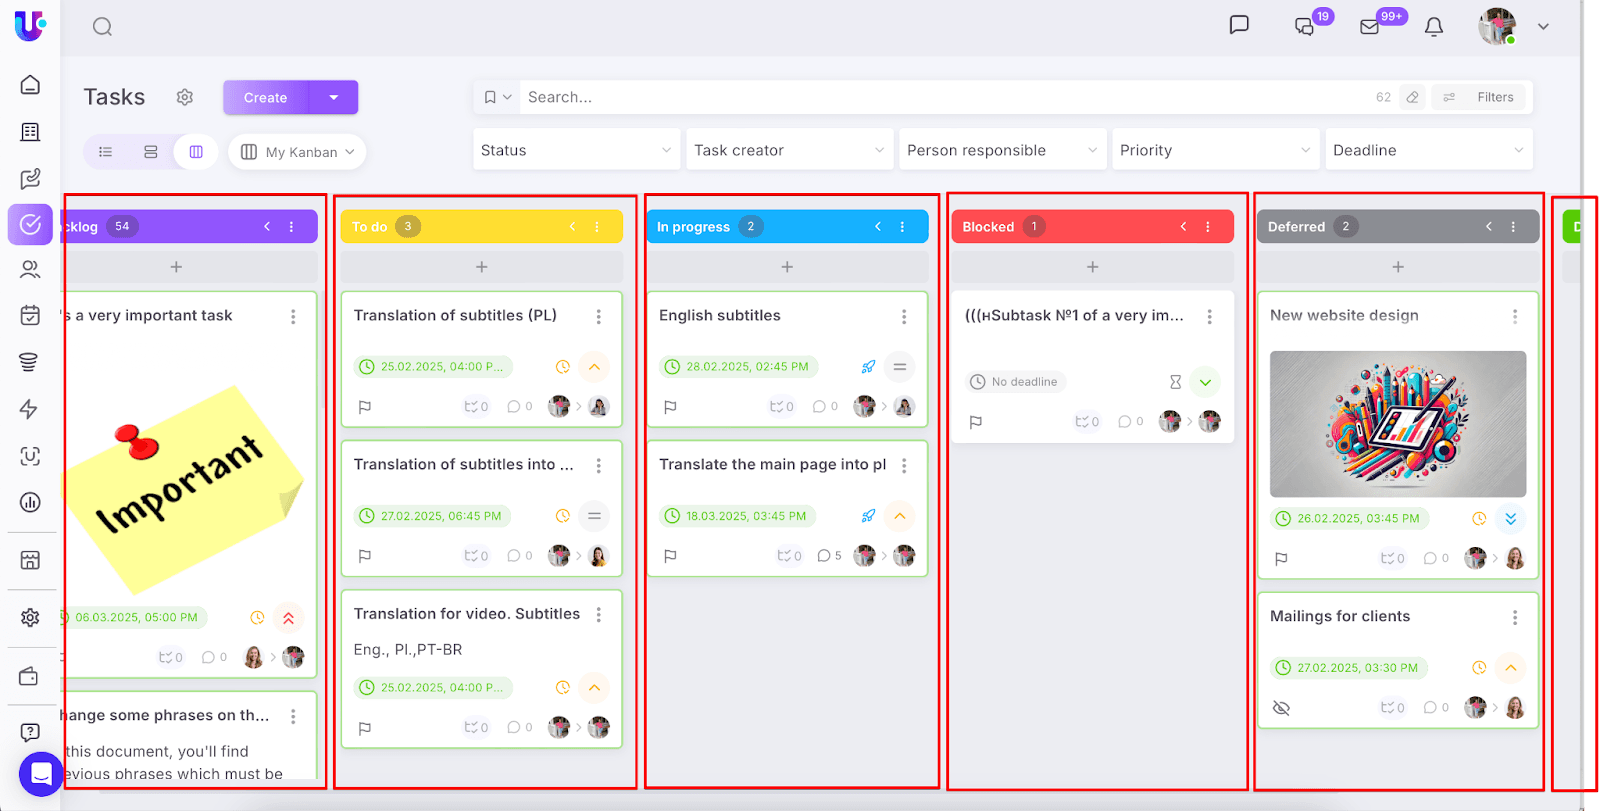Switch to the kanban board view toggle
The image size is (1600, 811).
(196, 152)
